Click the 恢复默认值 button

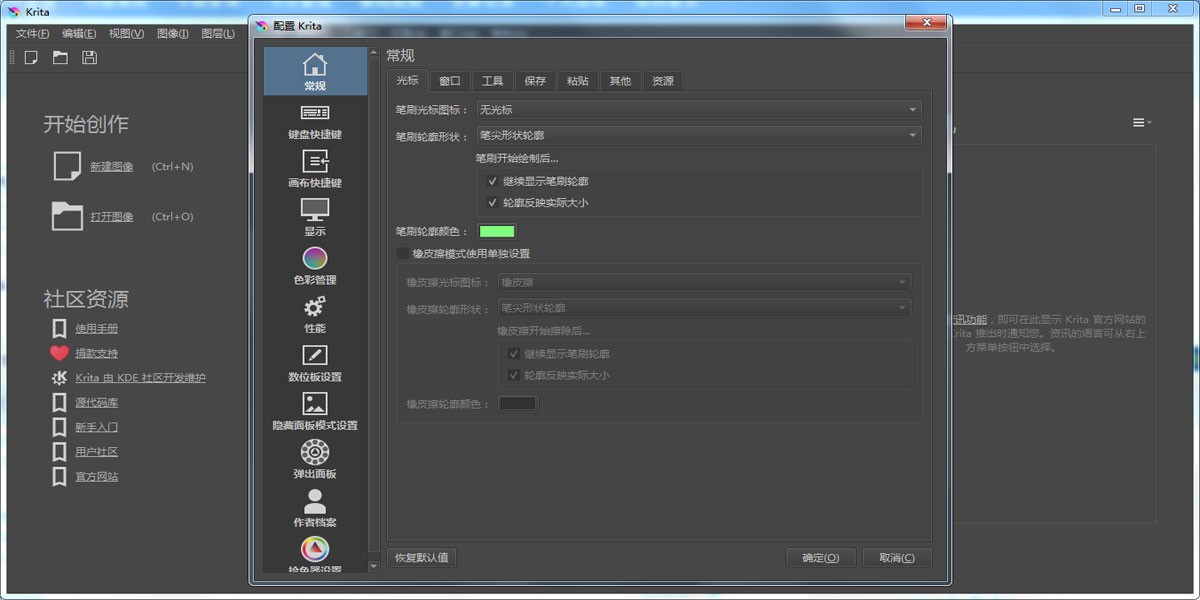[421, 557]
